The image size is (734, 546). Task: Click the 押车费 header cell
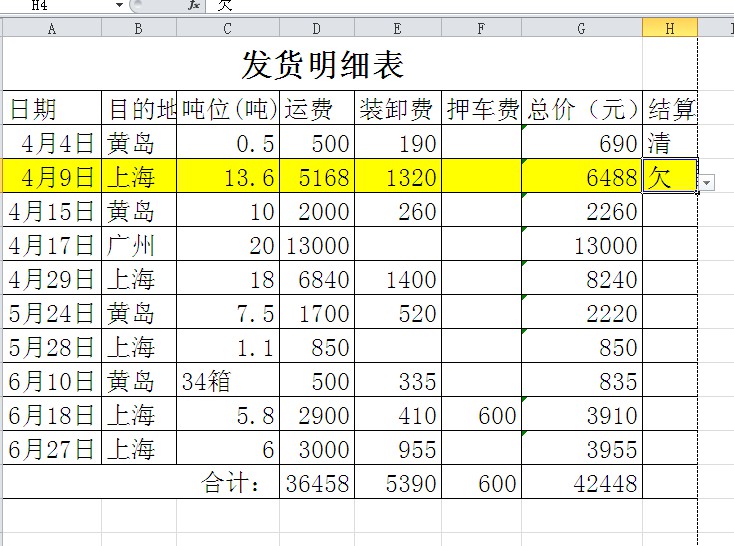click(x=481, y=108)
